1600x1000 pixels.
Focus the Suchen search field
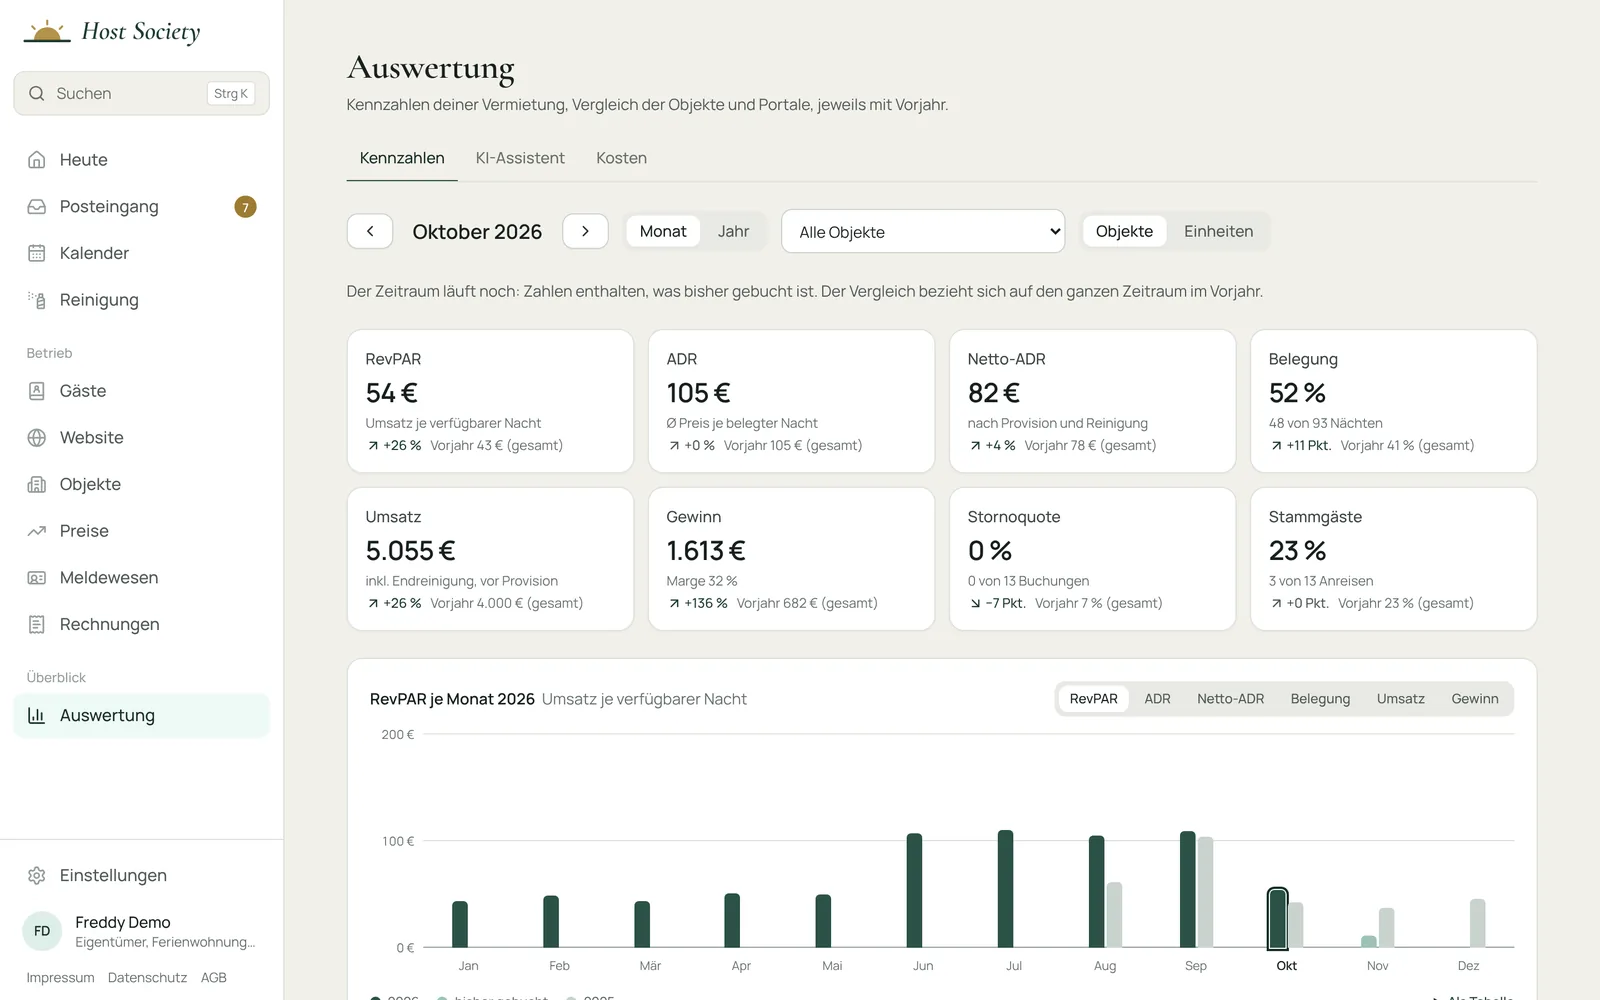(141, 93)
